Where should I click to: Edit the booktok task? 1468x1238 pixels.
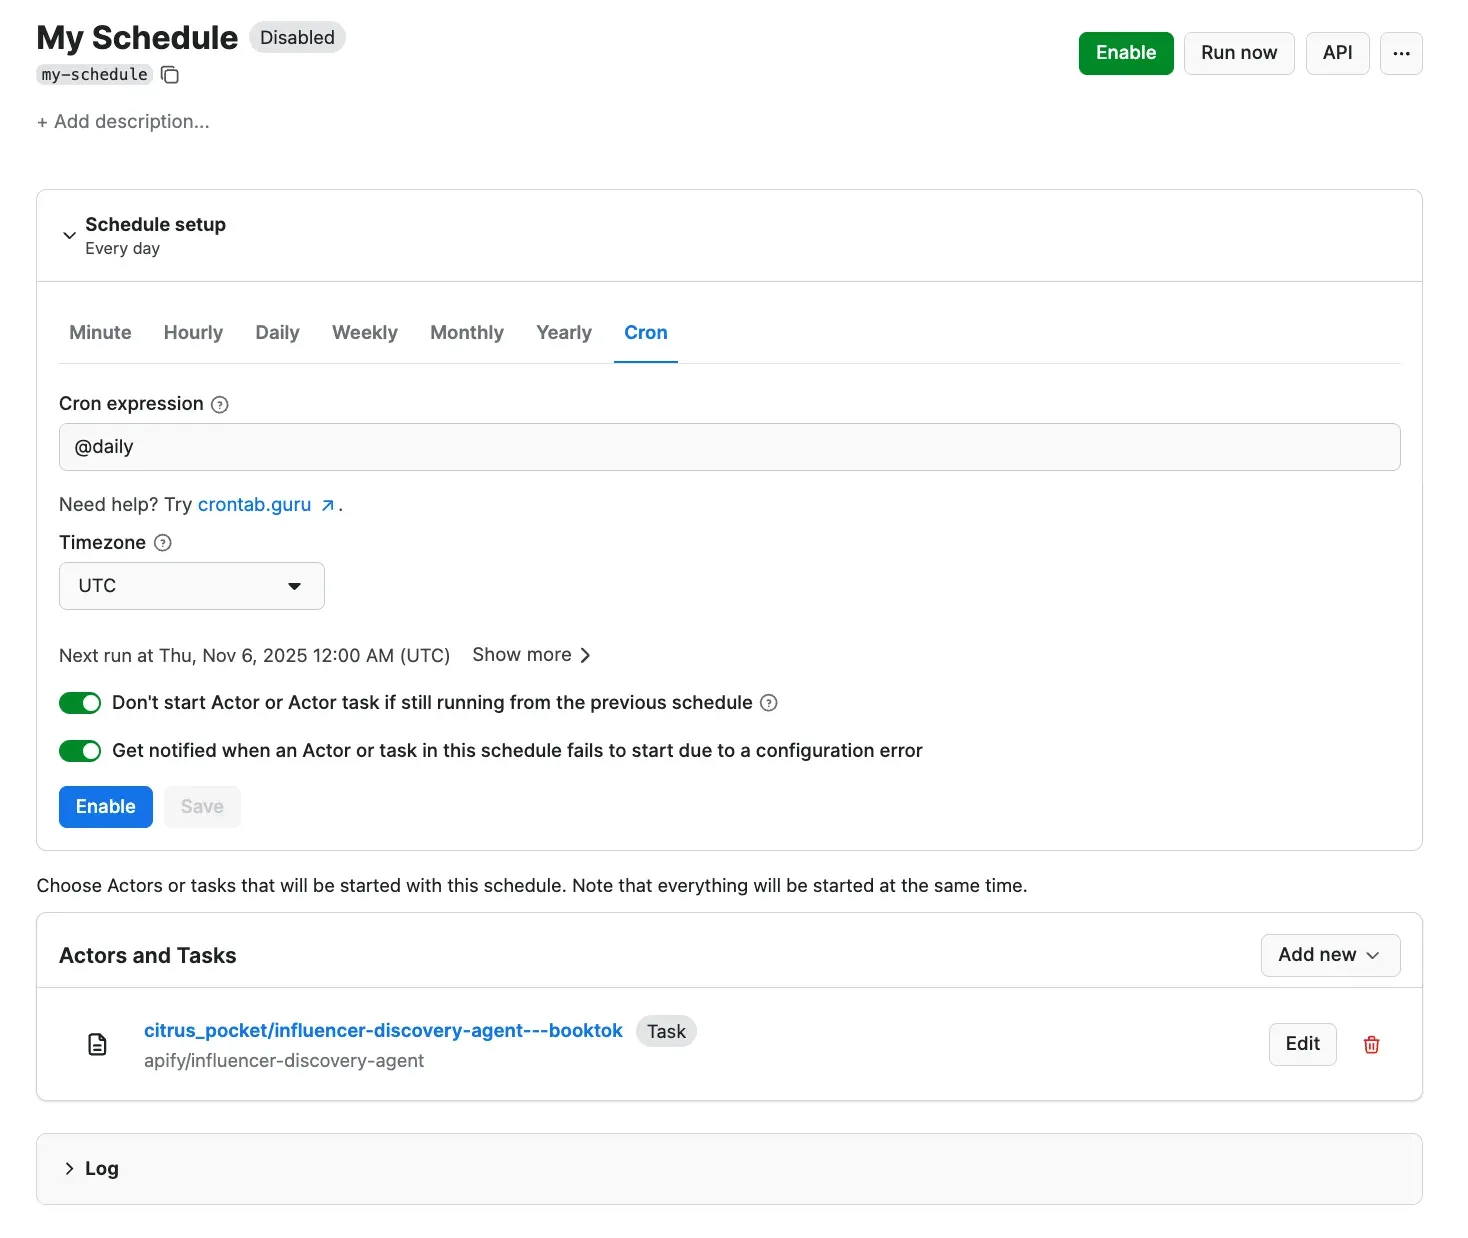(x=1302, y=1044)
